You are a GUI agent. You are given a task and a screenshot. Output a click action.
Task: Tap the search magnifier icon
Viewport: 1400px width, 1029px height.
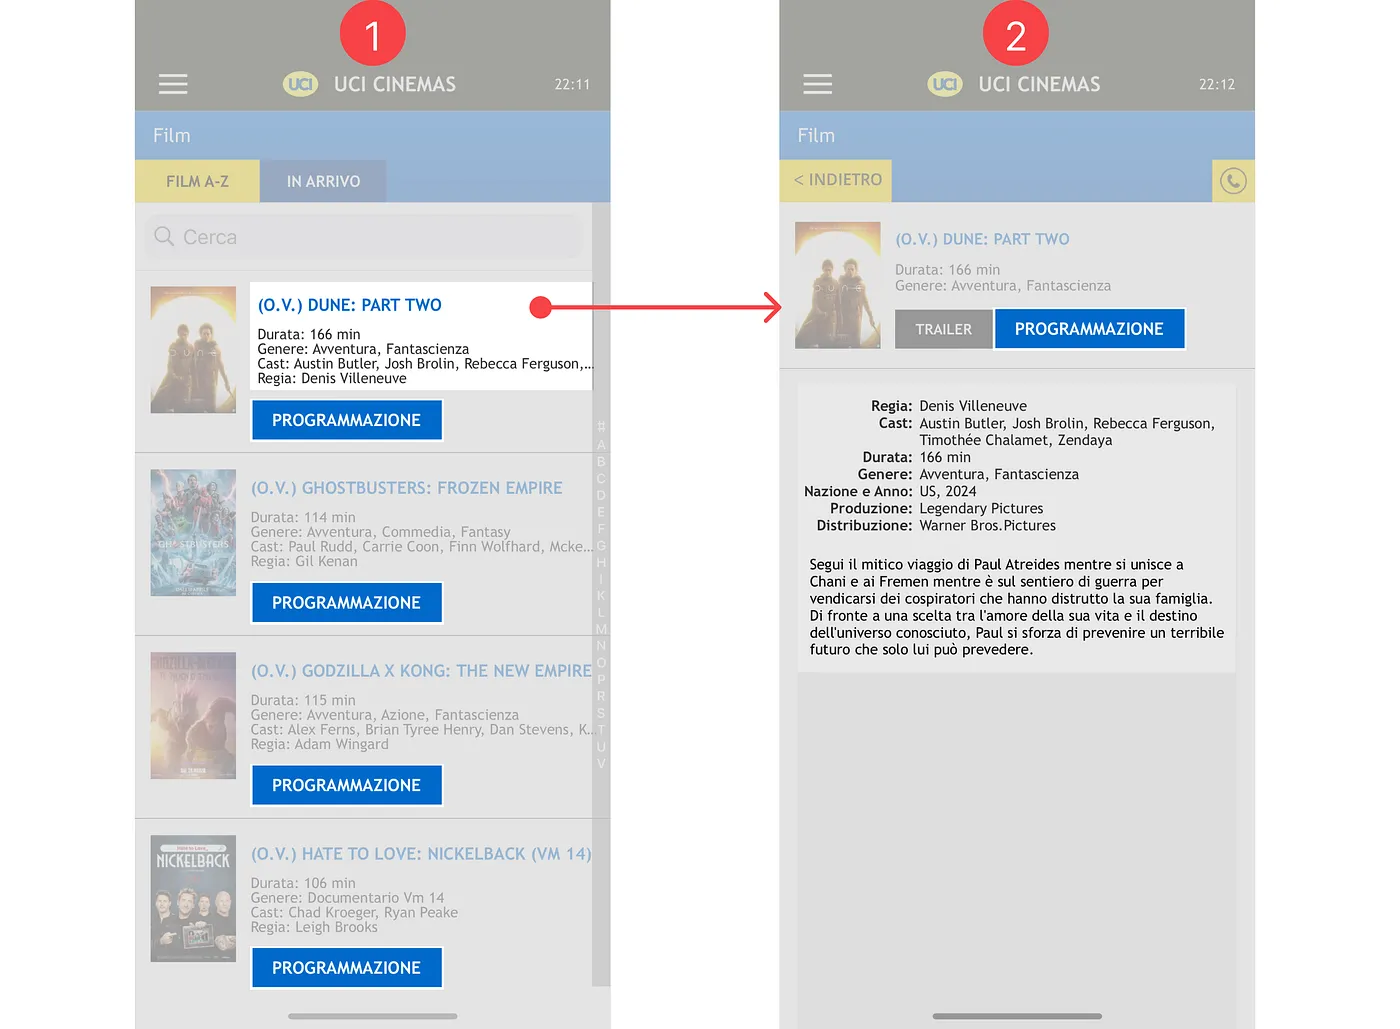(164, 237)
